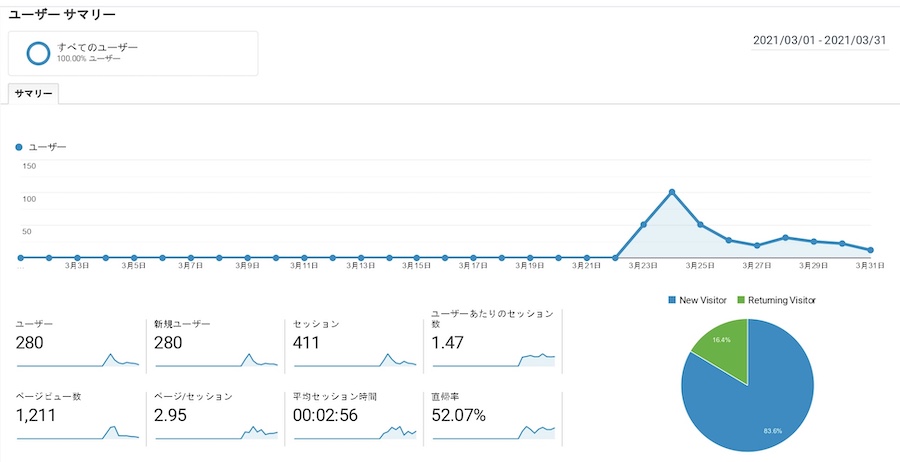Click the 直帰率 52.07% metric card
This screenshot has height=462, width=900.
[x=494, y=419]
